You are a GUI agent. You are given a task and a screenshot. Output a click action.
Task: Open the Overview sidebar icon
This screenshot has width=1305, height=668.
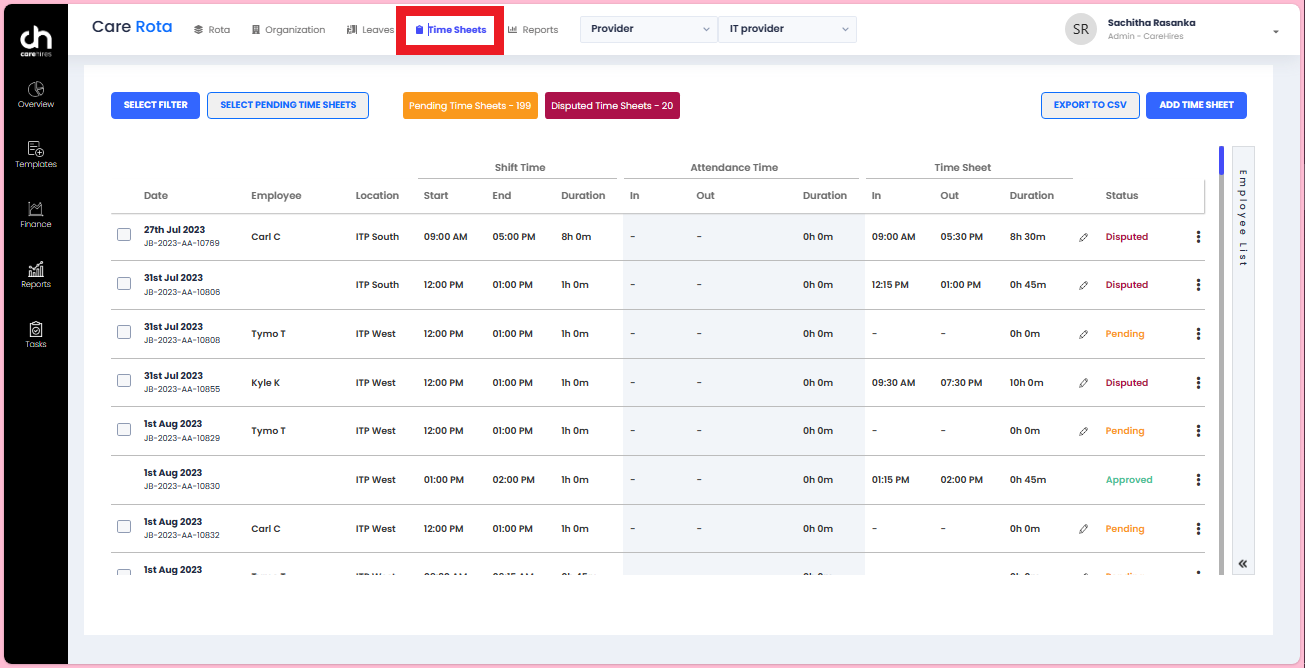click(35, 94)
